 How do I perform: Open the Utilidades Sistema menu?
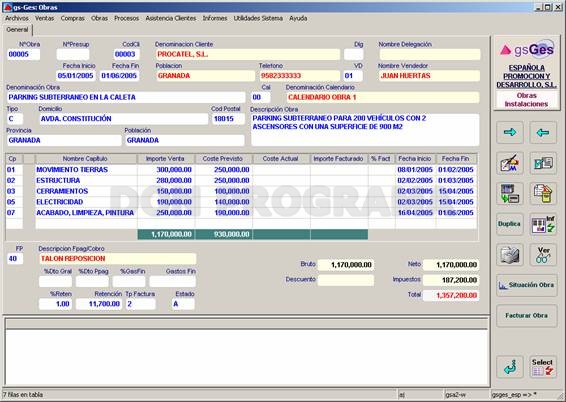coord(258,18)
